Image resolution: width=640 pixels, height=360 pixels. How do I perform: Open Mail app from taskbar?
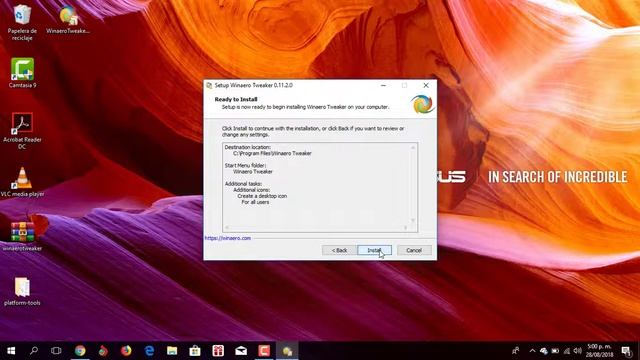[x=241, y=351]
